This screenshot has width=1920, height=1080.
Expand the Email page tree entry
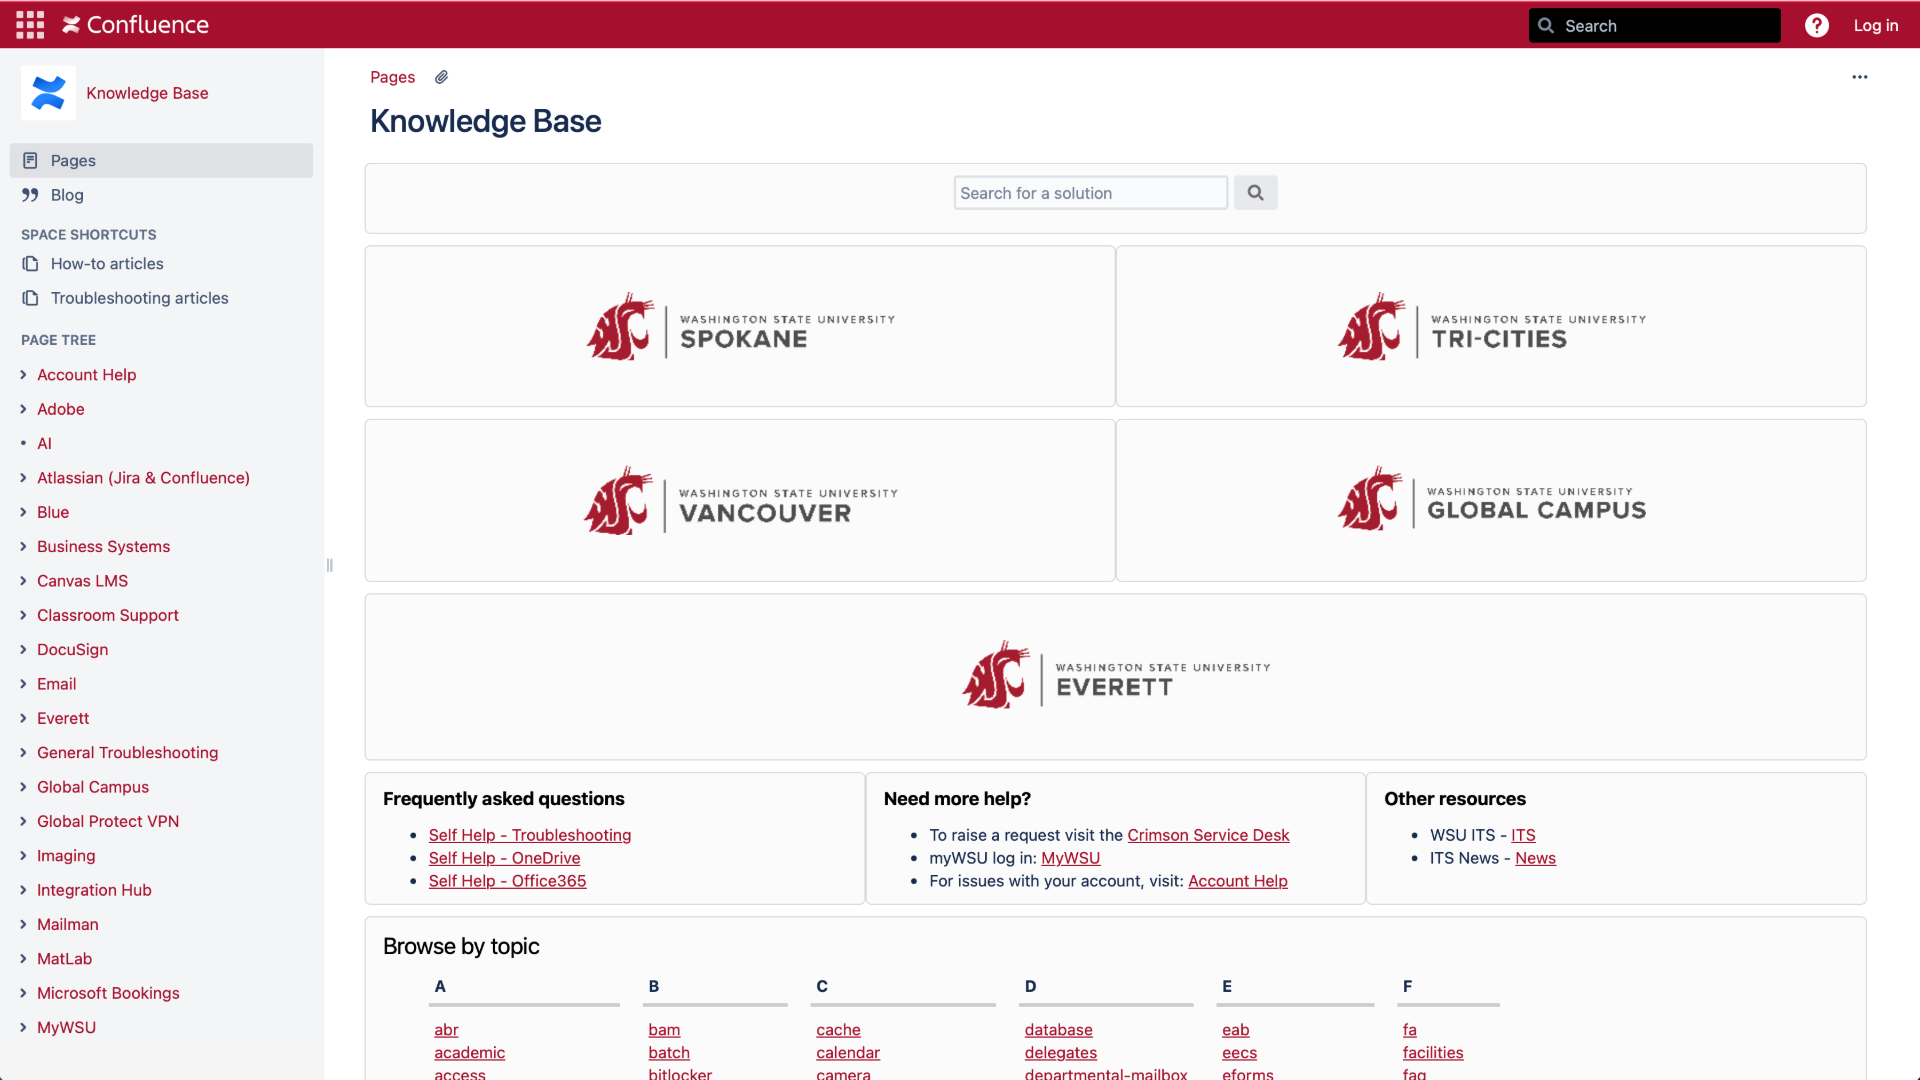click(22, 684)
